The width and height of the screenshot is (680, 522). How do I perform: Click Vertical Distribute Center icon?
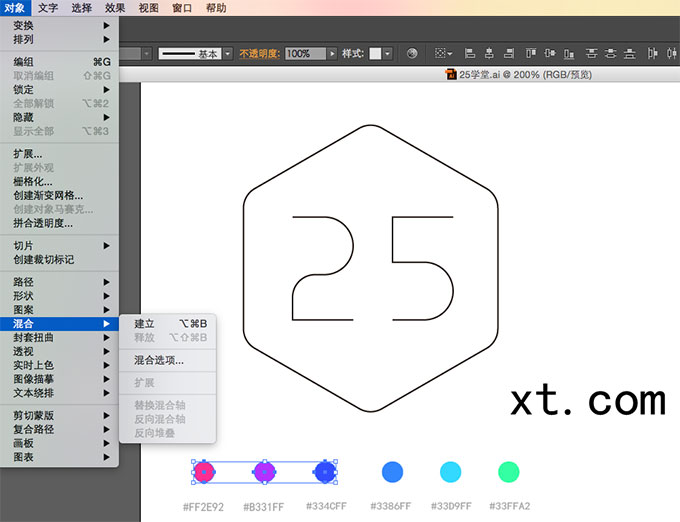(610, 53)
